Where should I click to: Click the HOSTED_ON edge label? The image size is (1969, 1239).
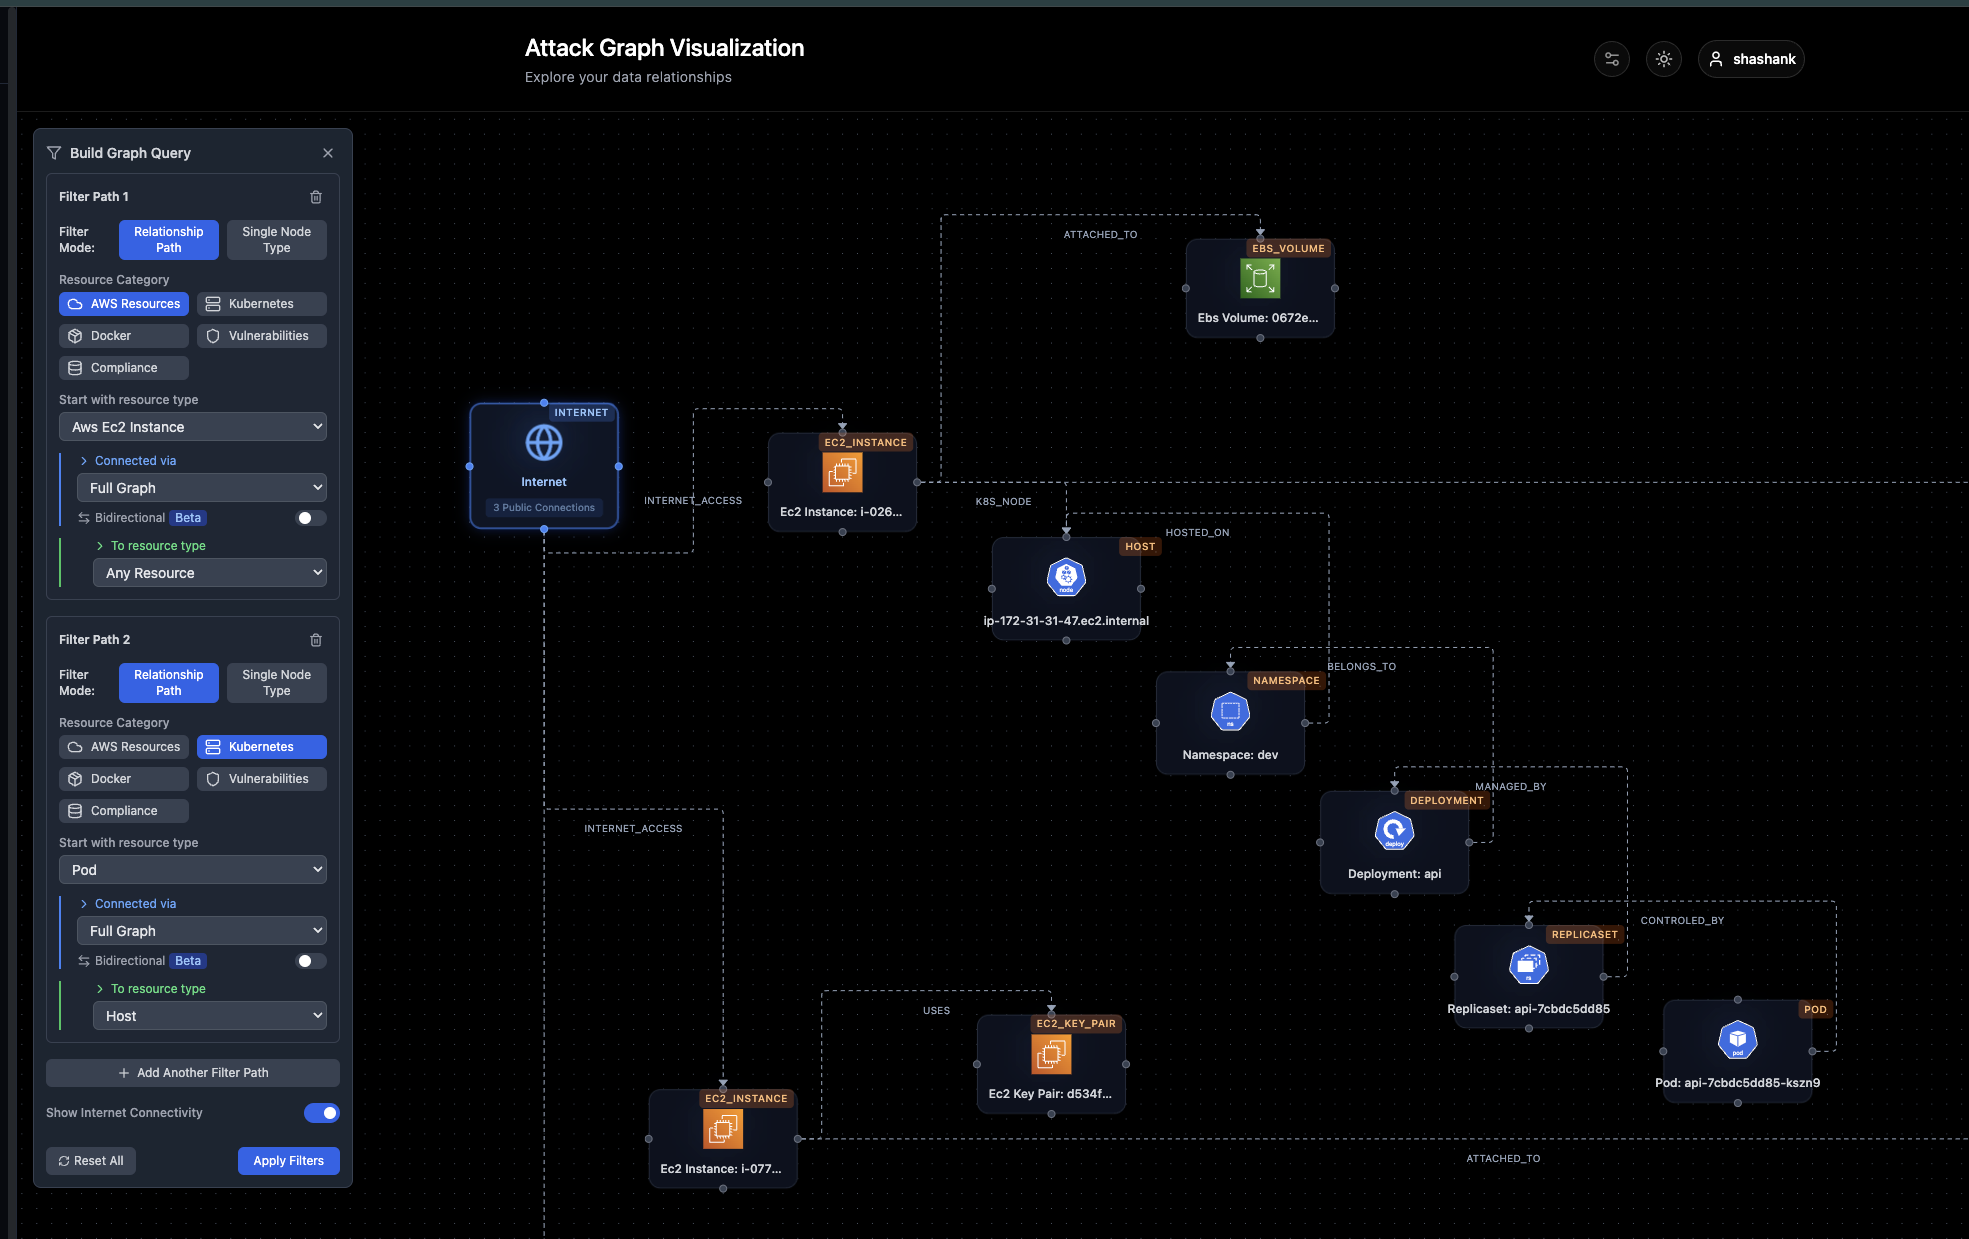(x=1197, y=533)
